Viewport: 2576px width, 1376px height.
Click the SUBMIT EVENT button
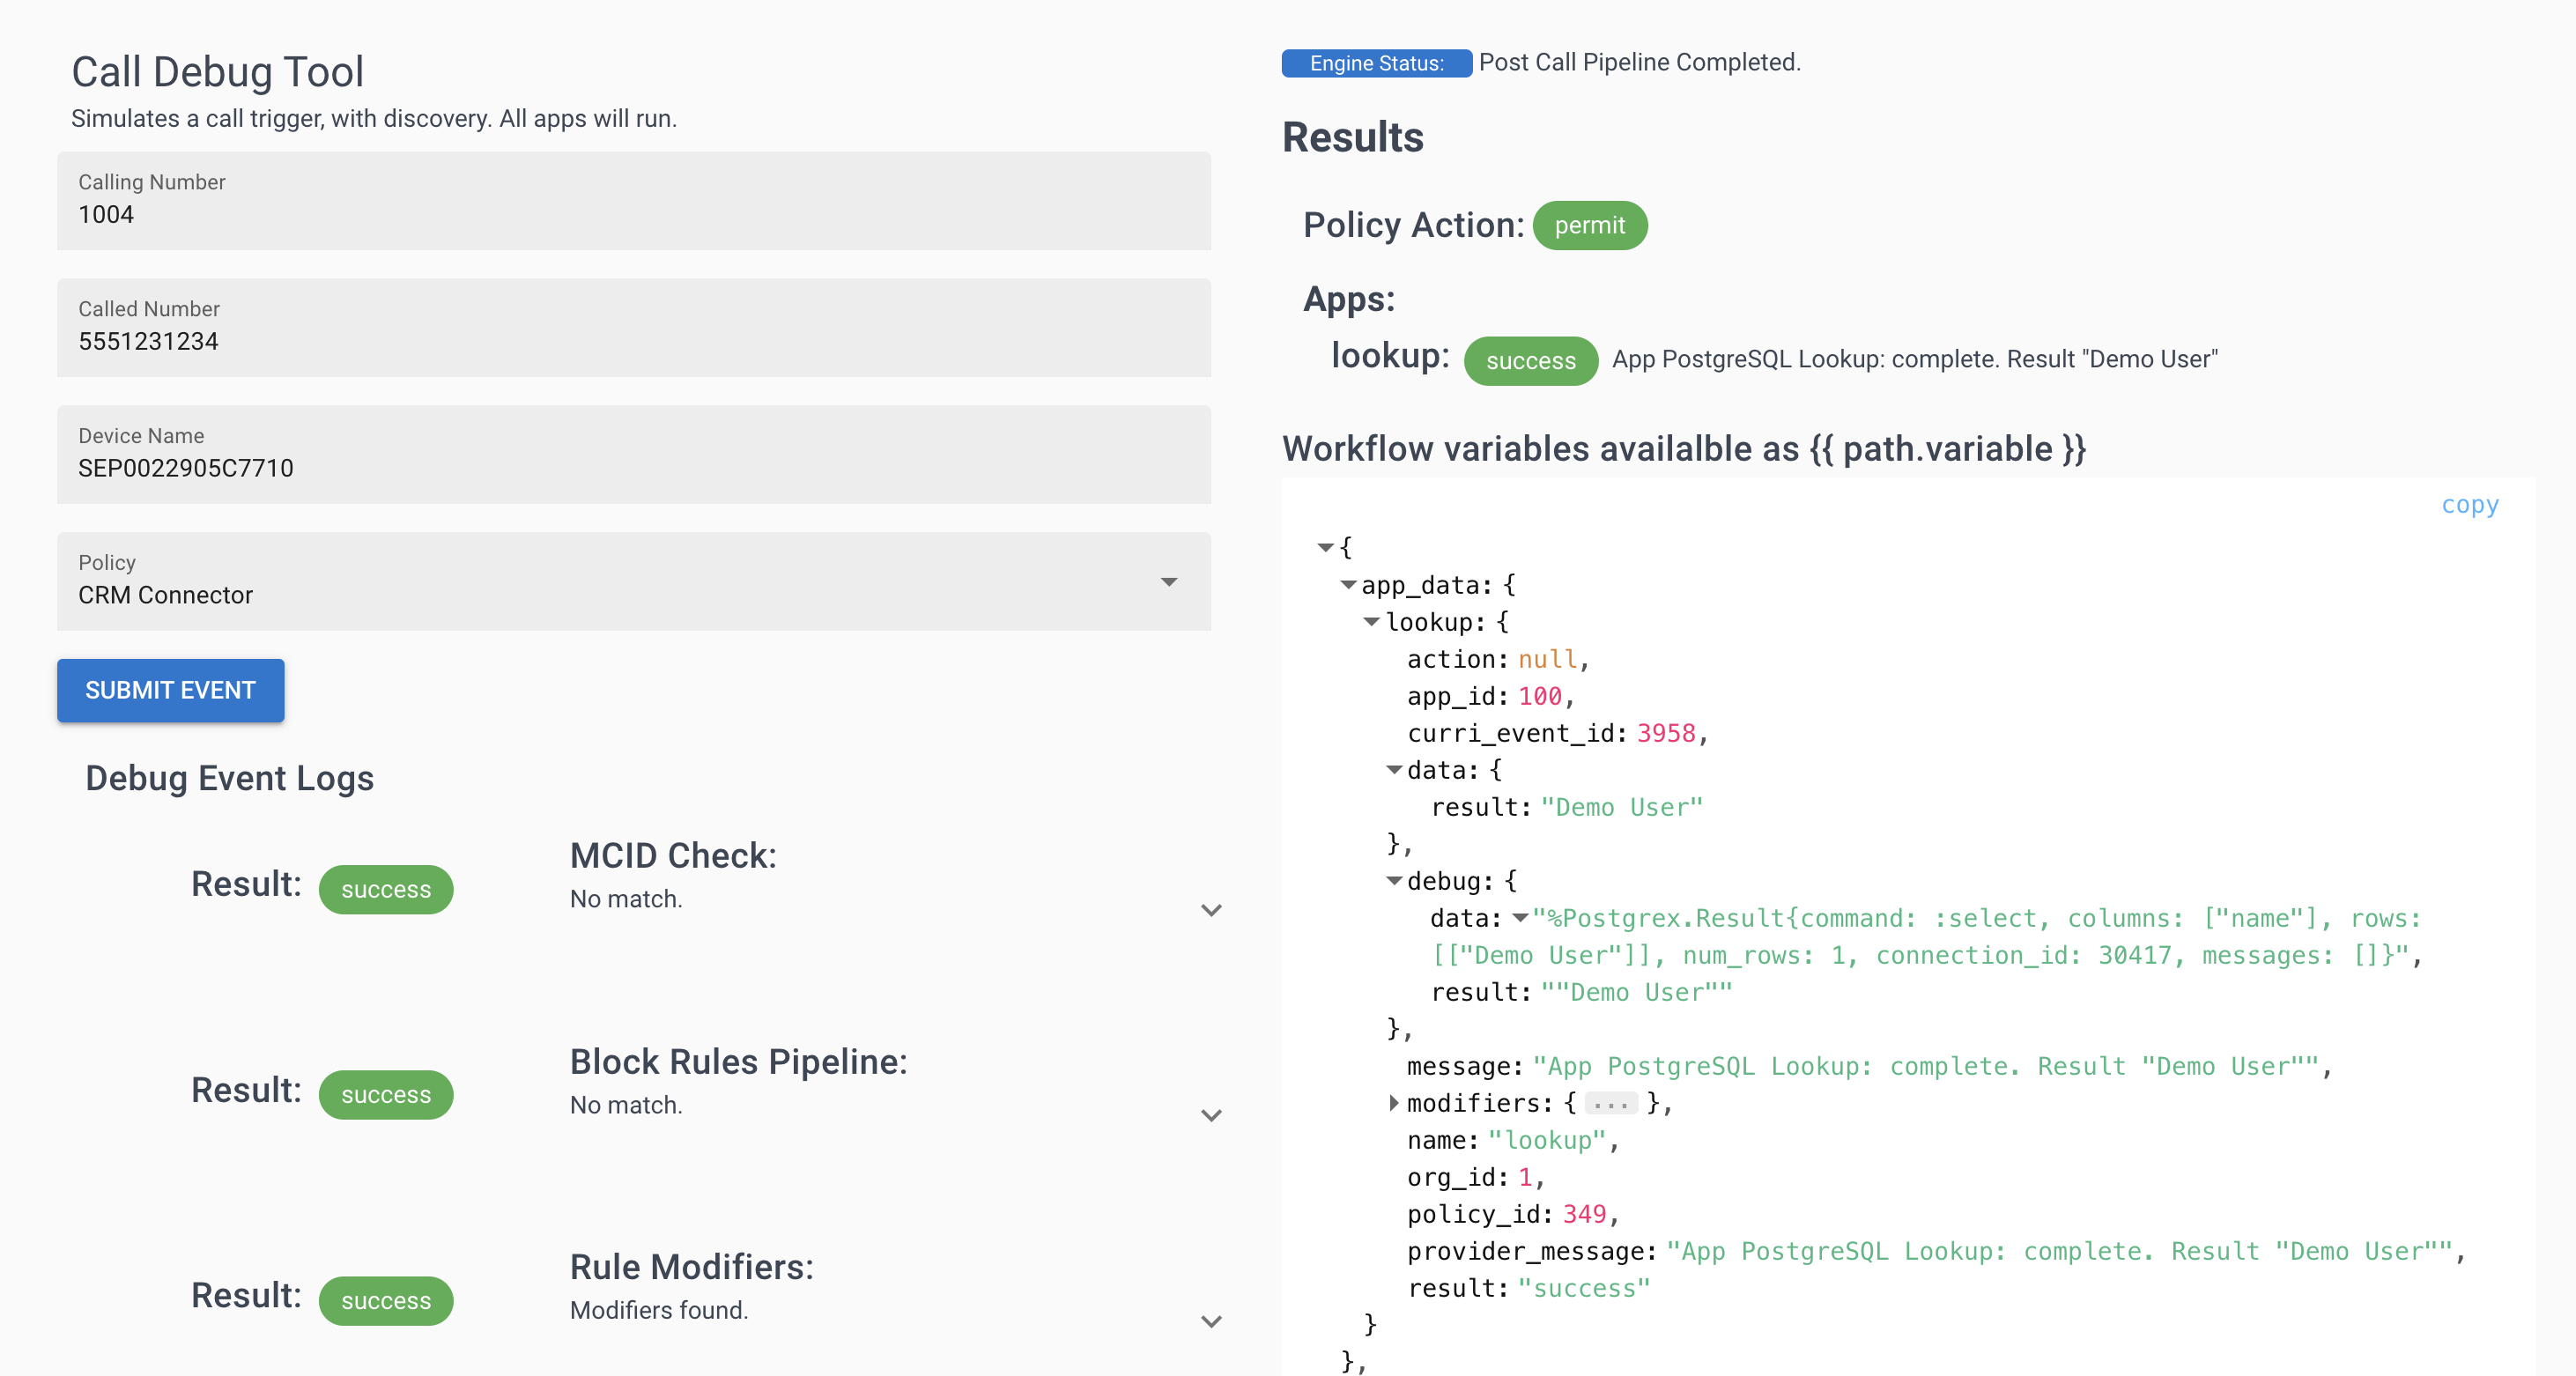(x=170, y=690)
